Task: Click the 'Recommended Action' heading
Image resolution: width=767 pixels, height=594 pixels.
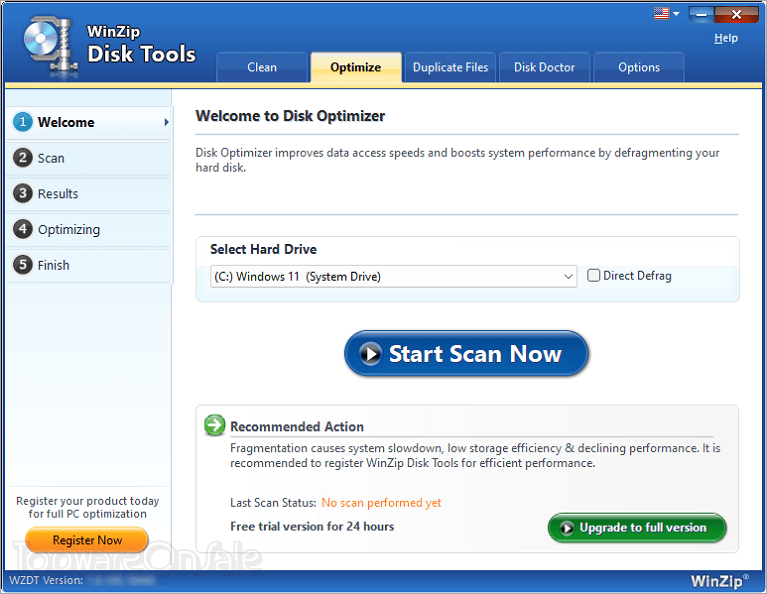Action: click(x=297, y=427)
